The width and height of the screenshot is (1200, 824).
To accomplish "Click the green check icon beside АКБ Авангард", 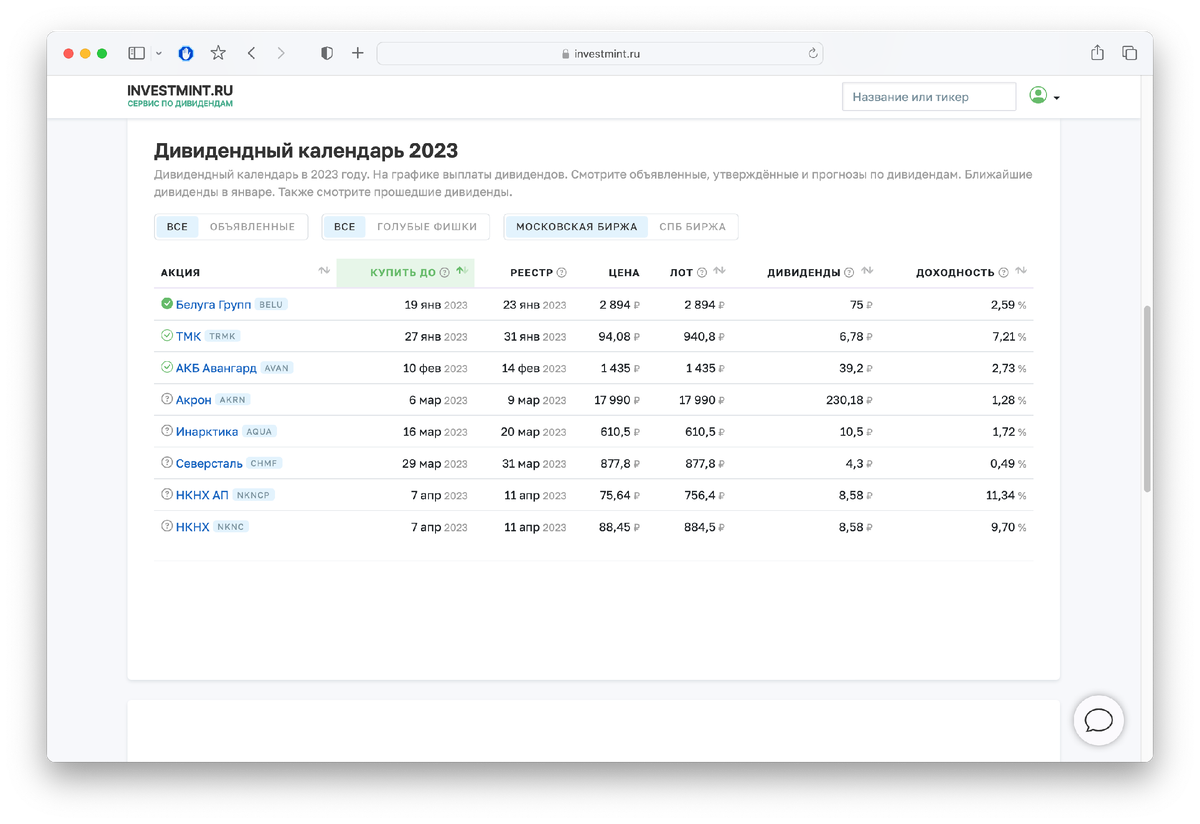I will coord(167,367).
